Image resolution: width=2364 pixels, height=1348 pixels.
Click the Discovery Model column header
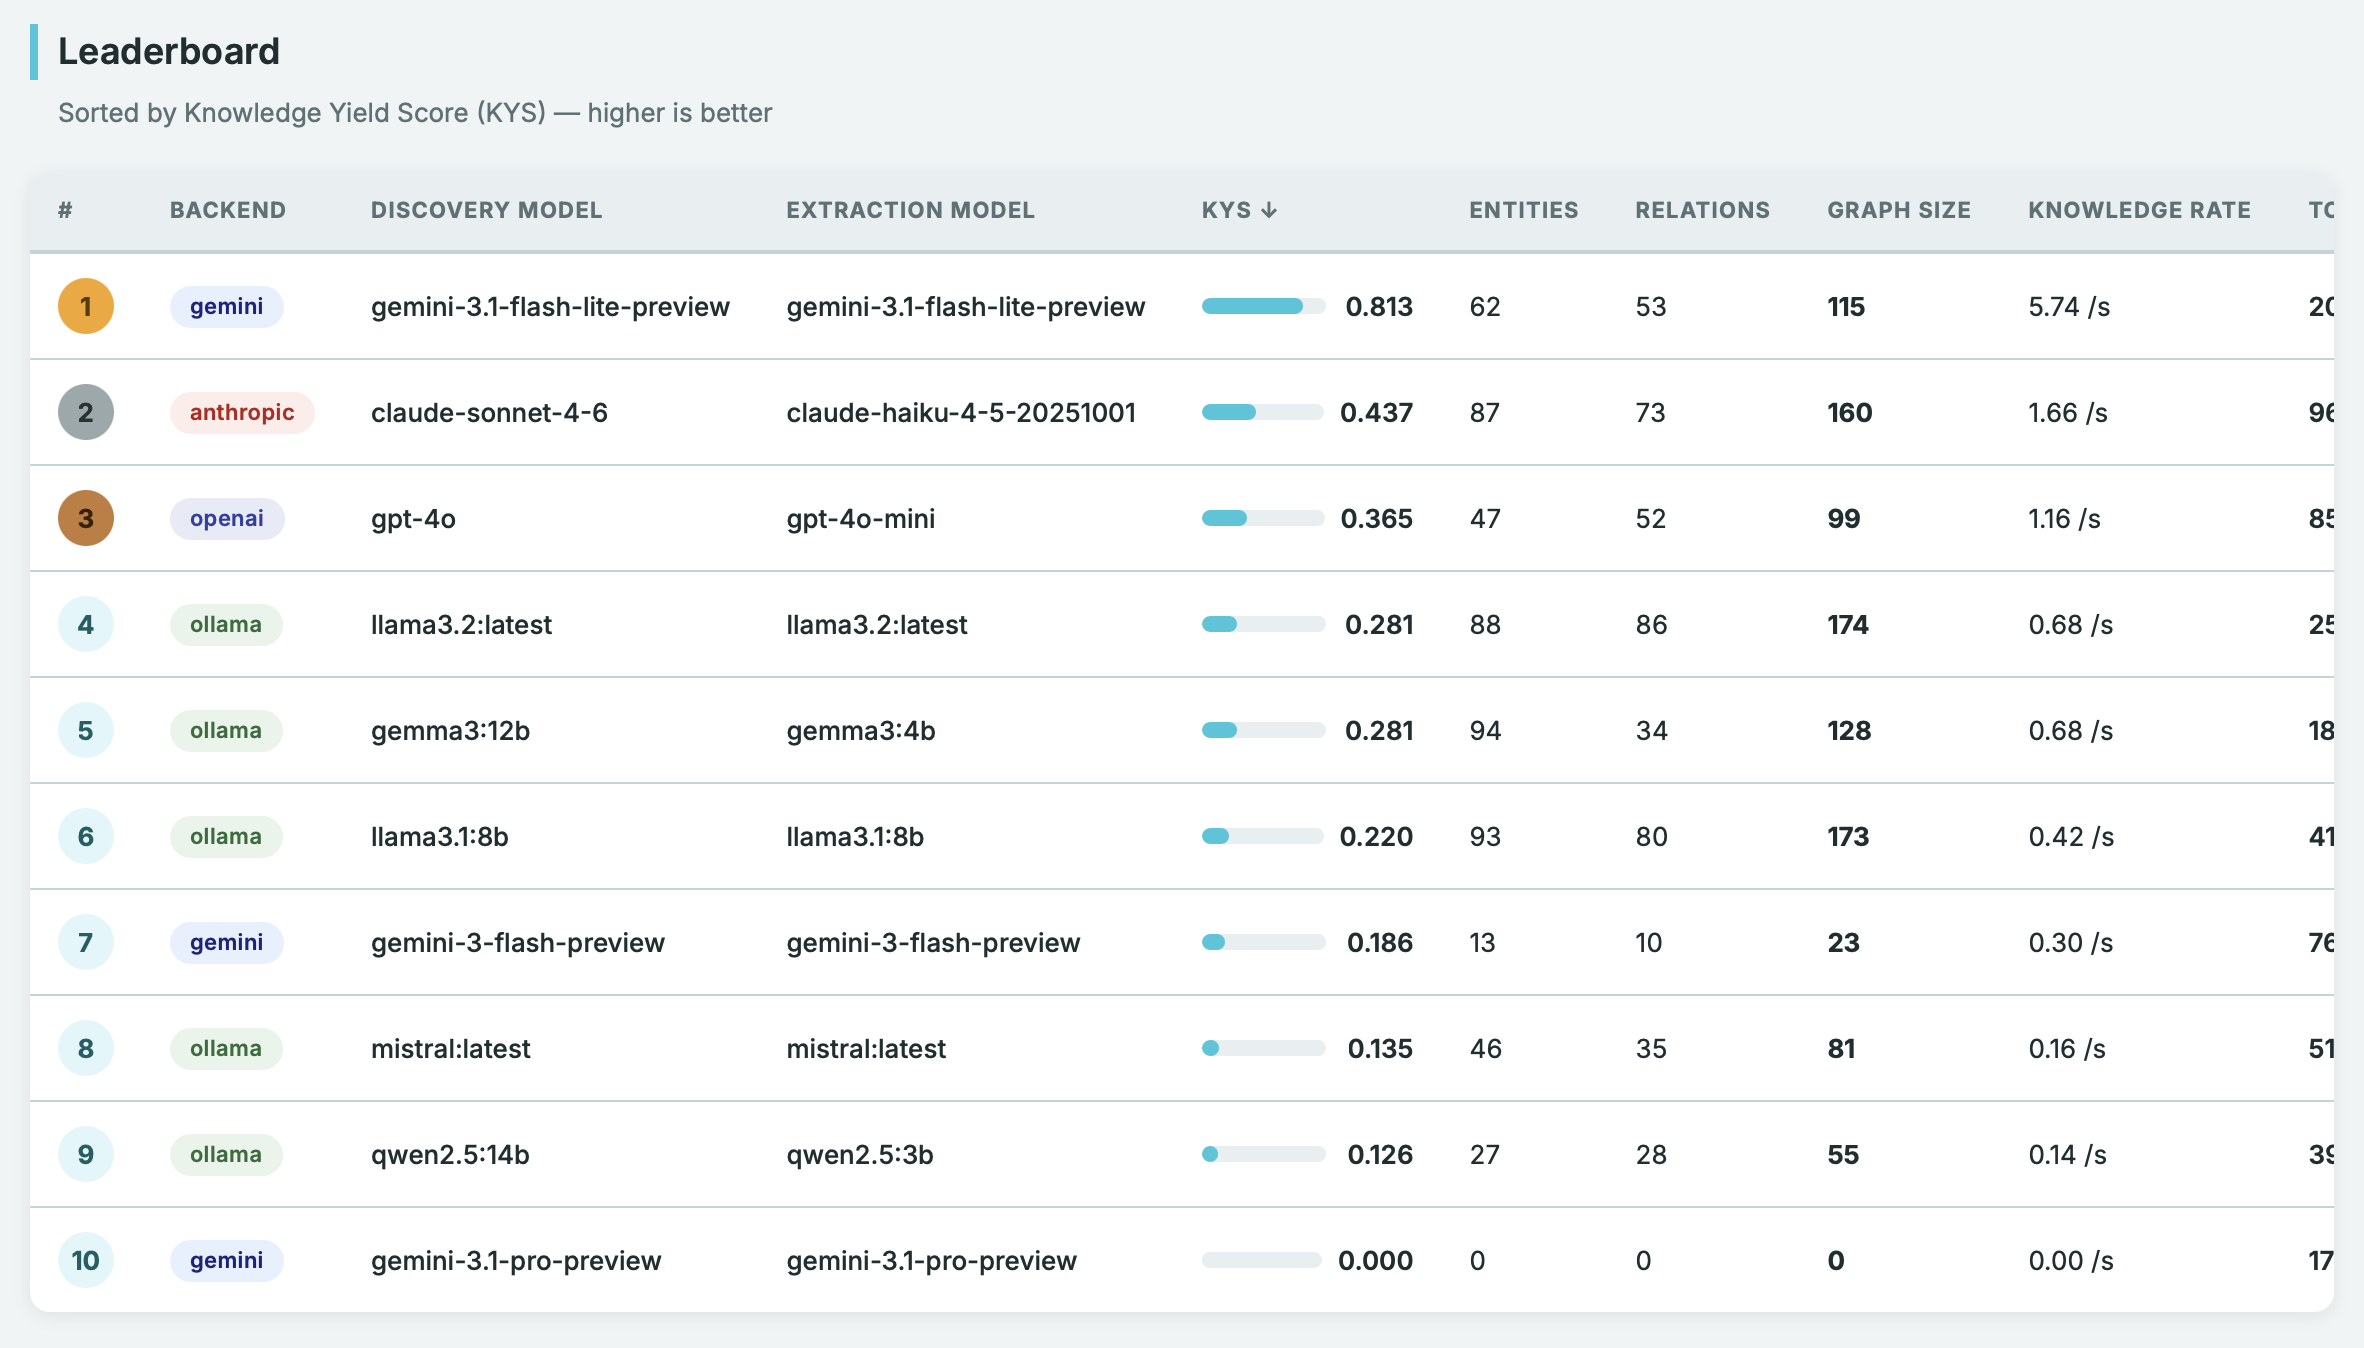coord(486,210)
